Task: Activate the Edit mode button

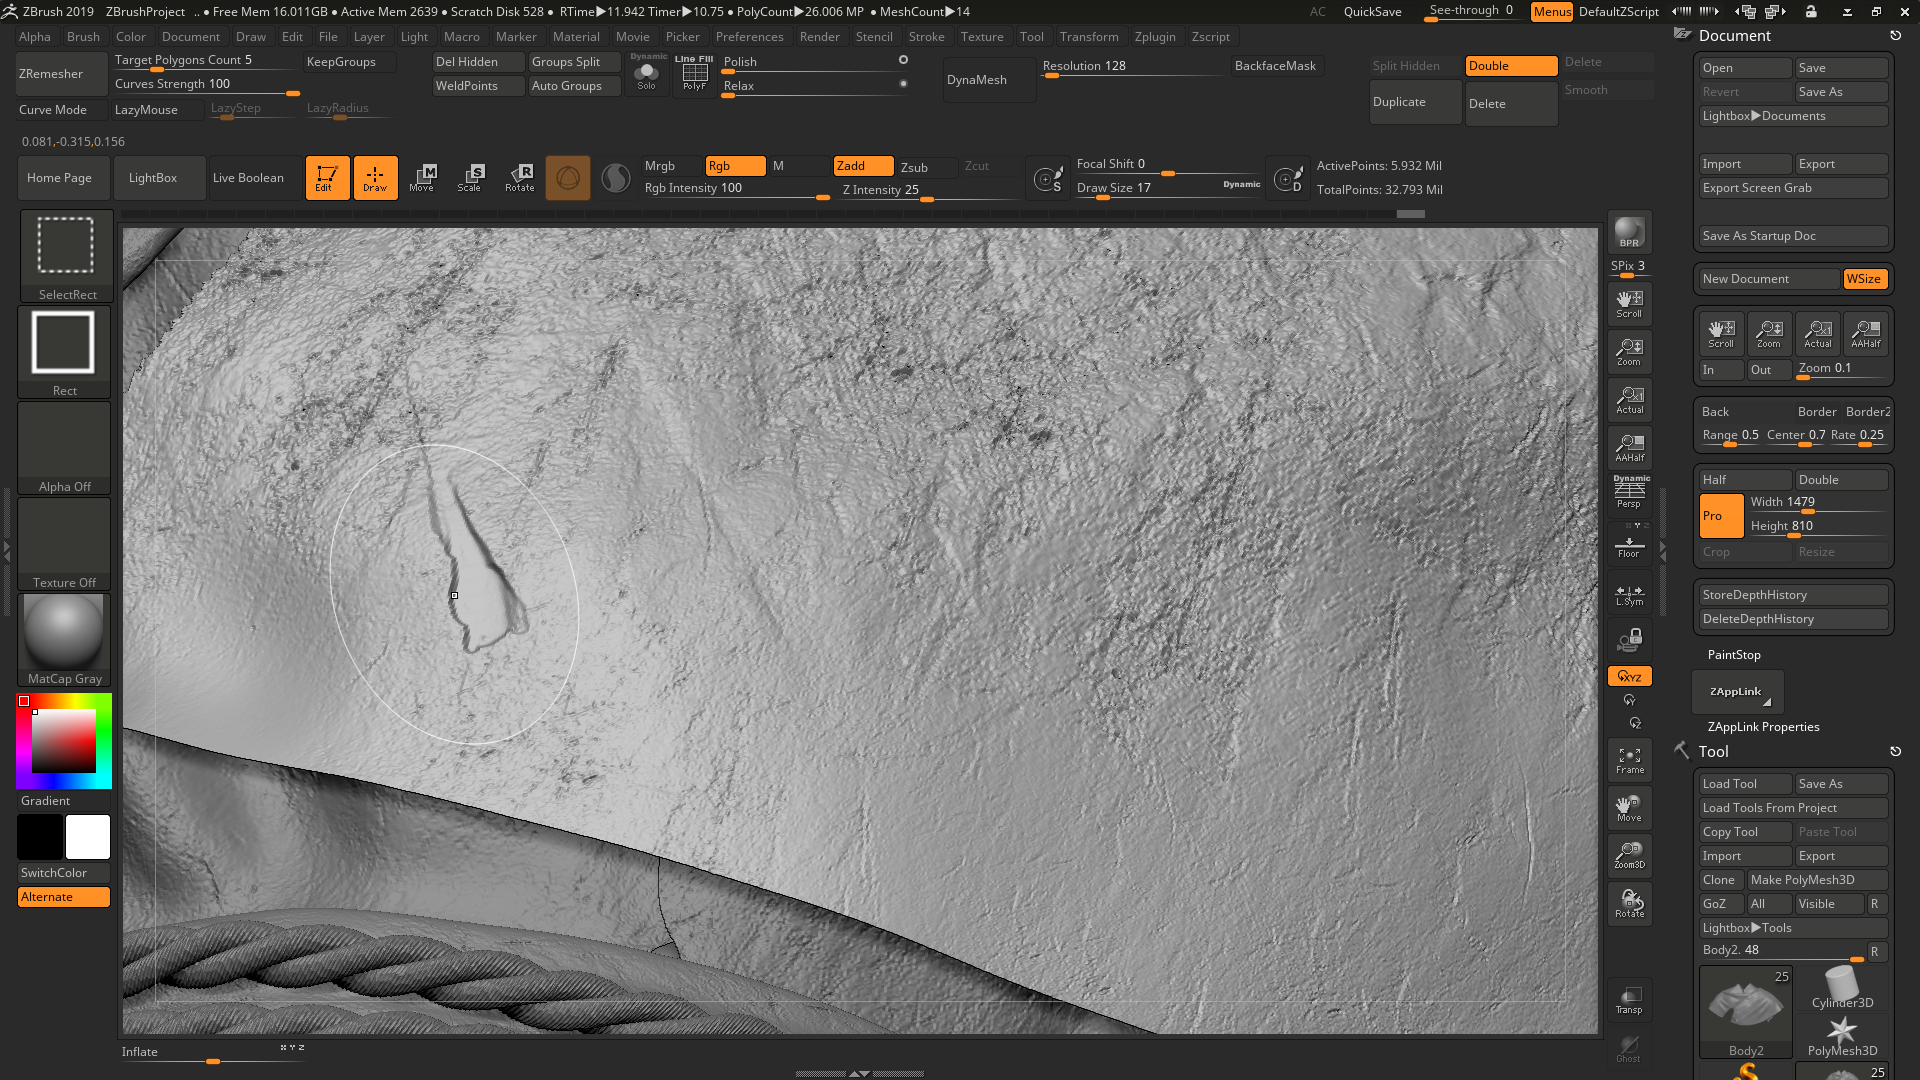Action: [x=327, y=178]
